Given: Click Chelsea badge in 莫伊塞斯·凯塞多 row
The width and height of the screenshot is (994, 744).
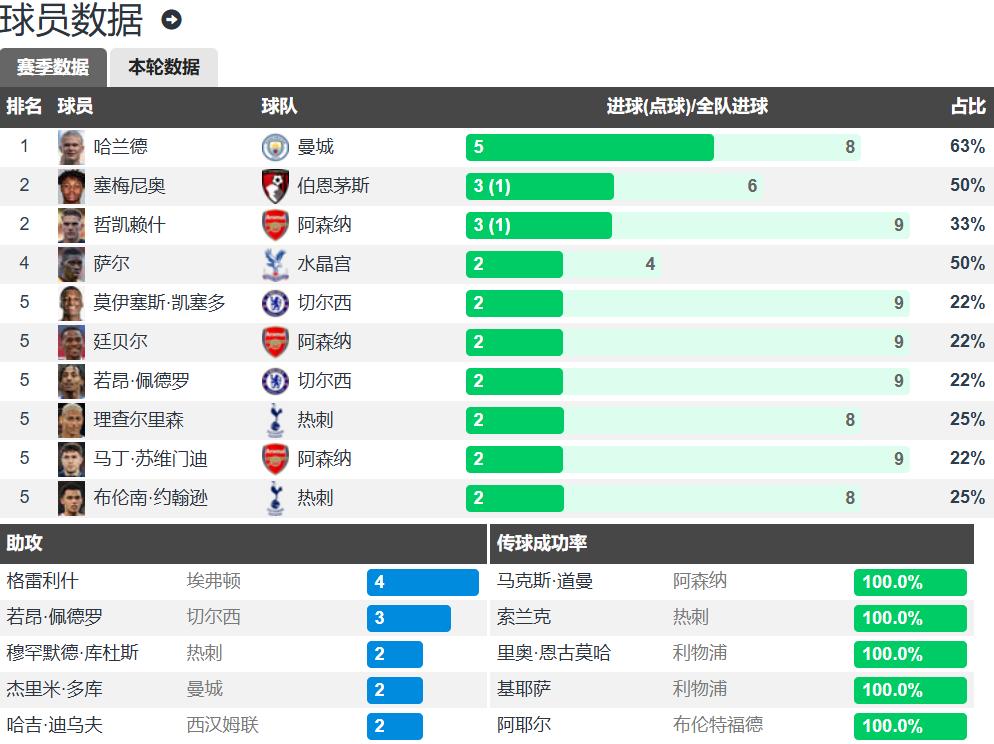Looking at the screenshot, I should tap(274, 303).
